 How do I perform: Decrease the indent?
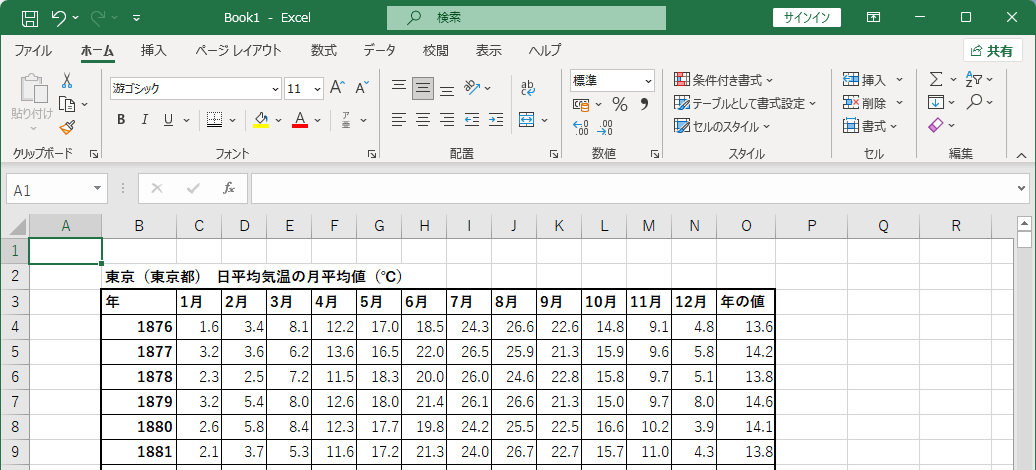[x=472, y=120]
